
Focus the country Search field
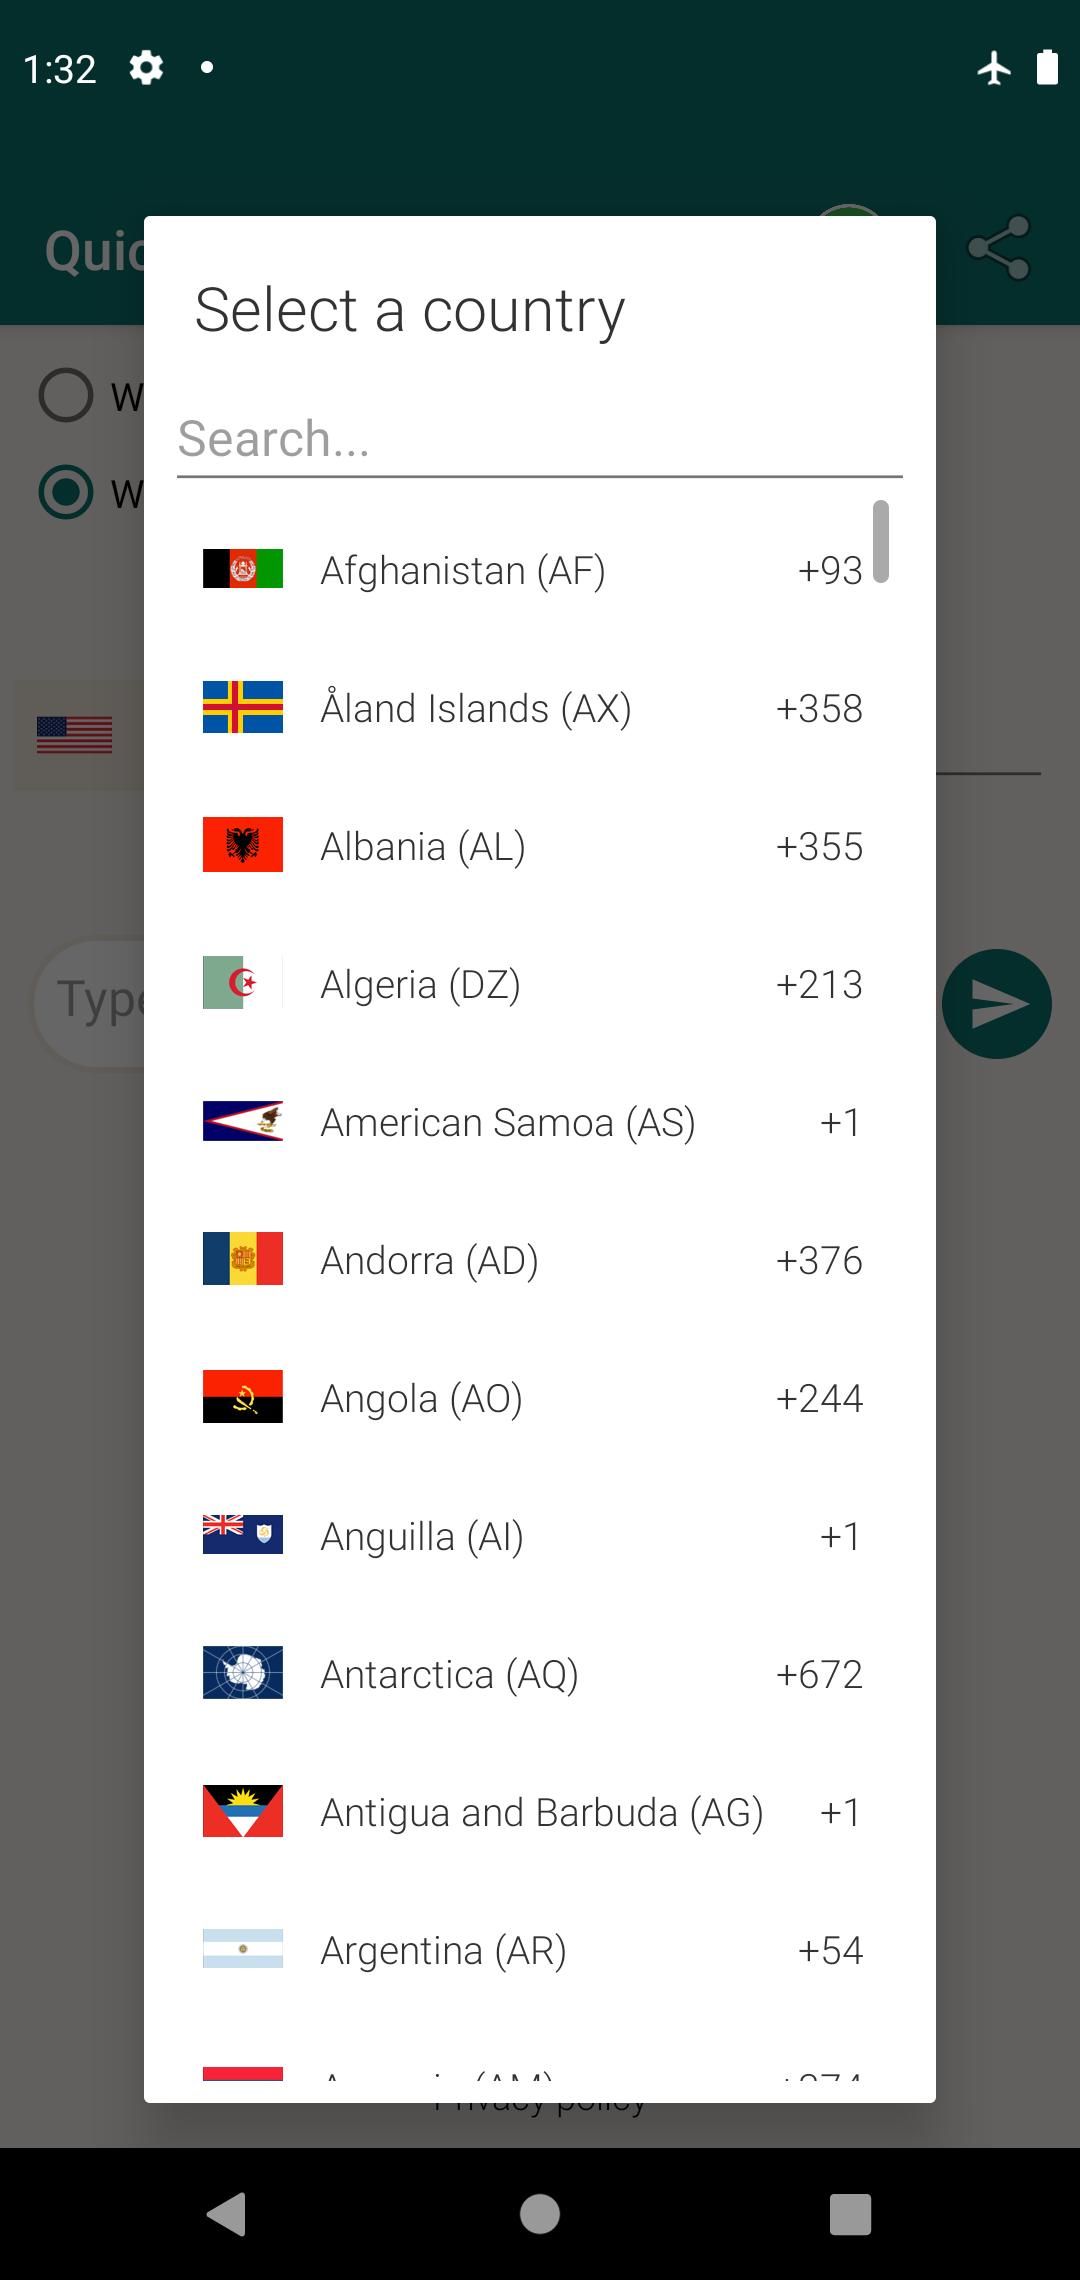pos(539,440)
